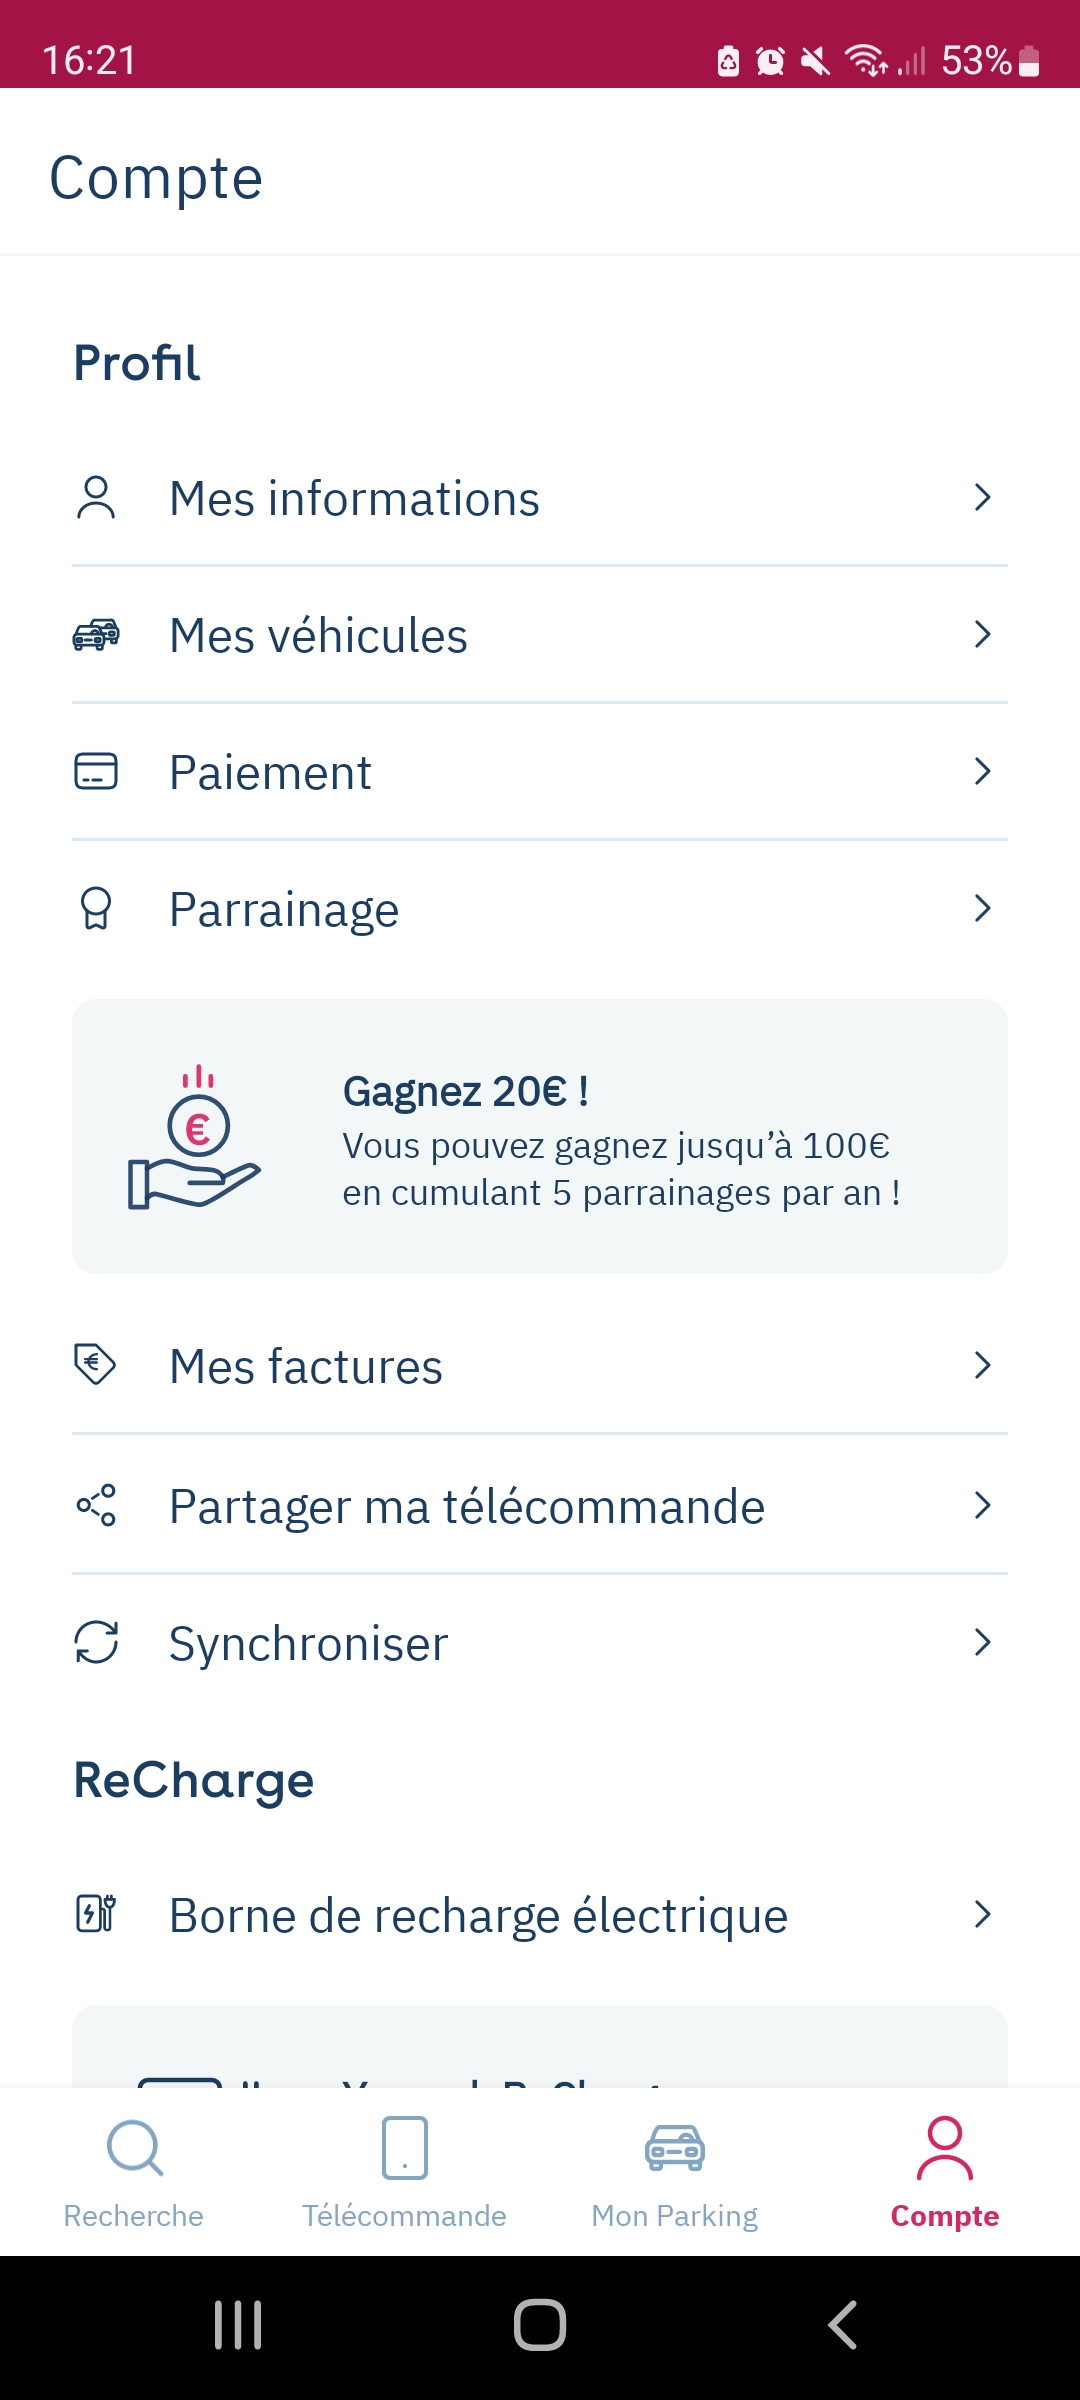Open Paiement via the right chevron
This screenshot has height=2400, width=1080.
click(x=982, y=772)
